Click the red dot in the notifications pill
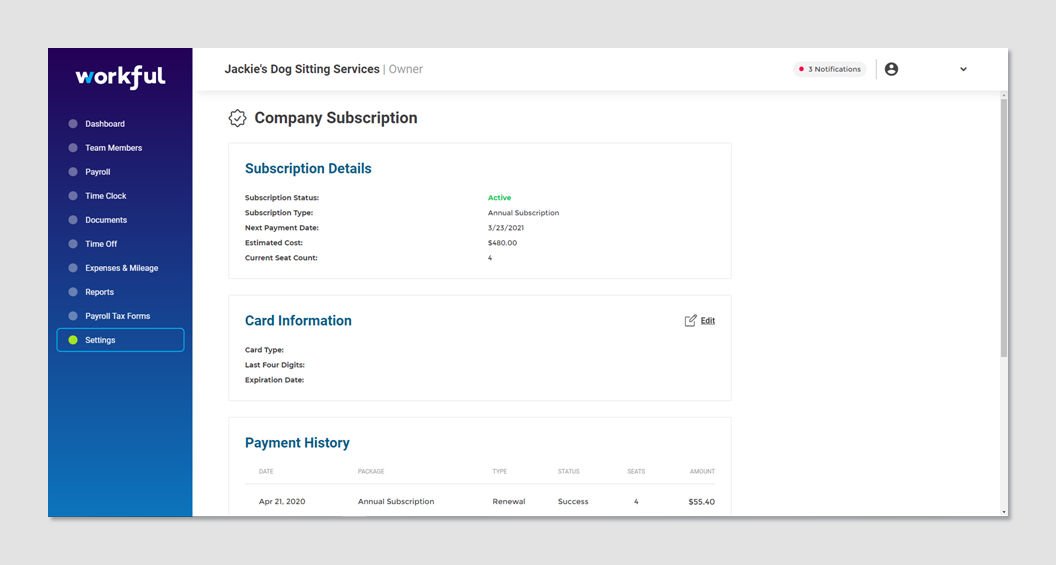The width and height of the screenshot is (1056, 565). pyautogui.click(x=801, y=69)
